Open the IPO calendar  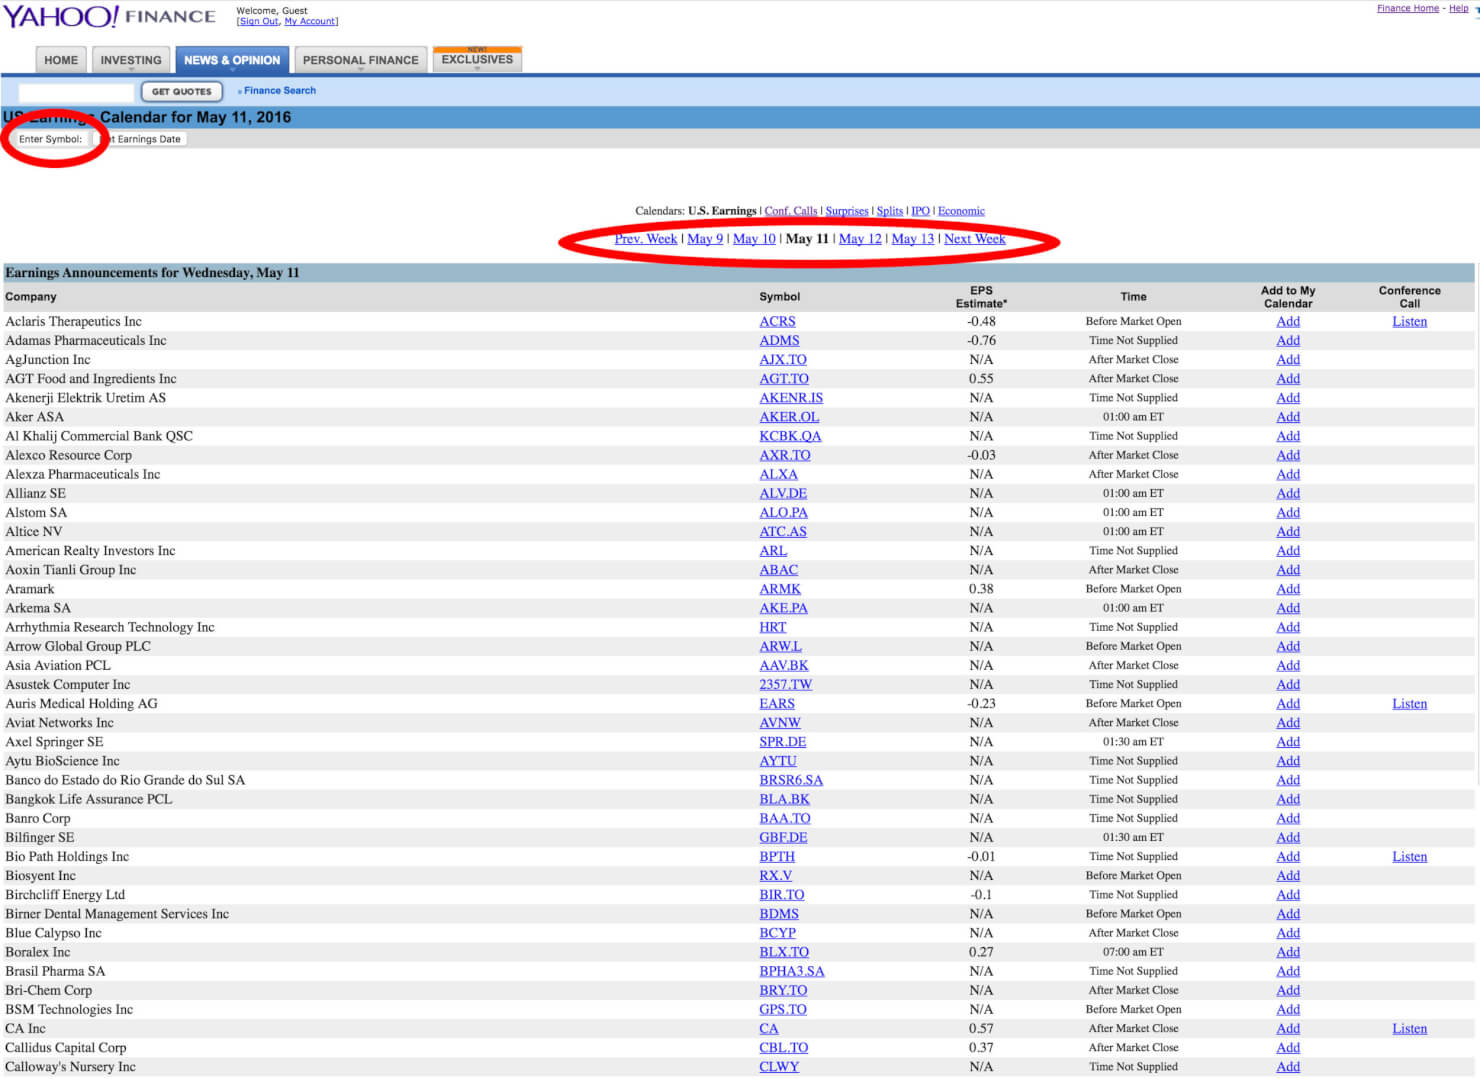point(920,211)
